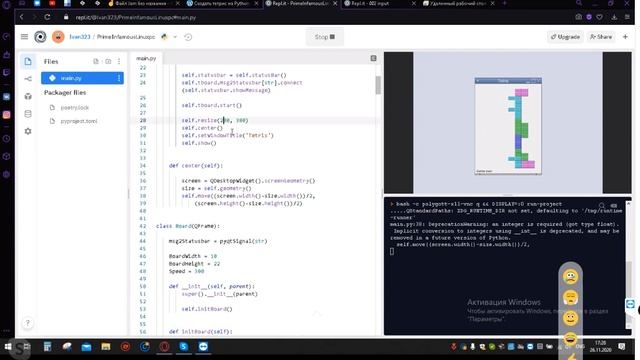Screen dimensions: 640x360
Task: Open the Settings gear sidebar icon
Action: coord(28,131)
